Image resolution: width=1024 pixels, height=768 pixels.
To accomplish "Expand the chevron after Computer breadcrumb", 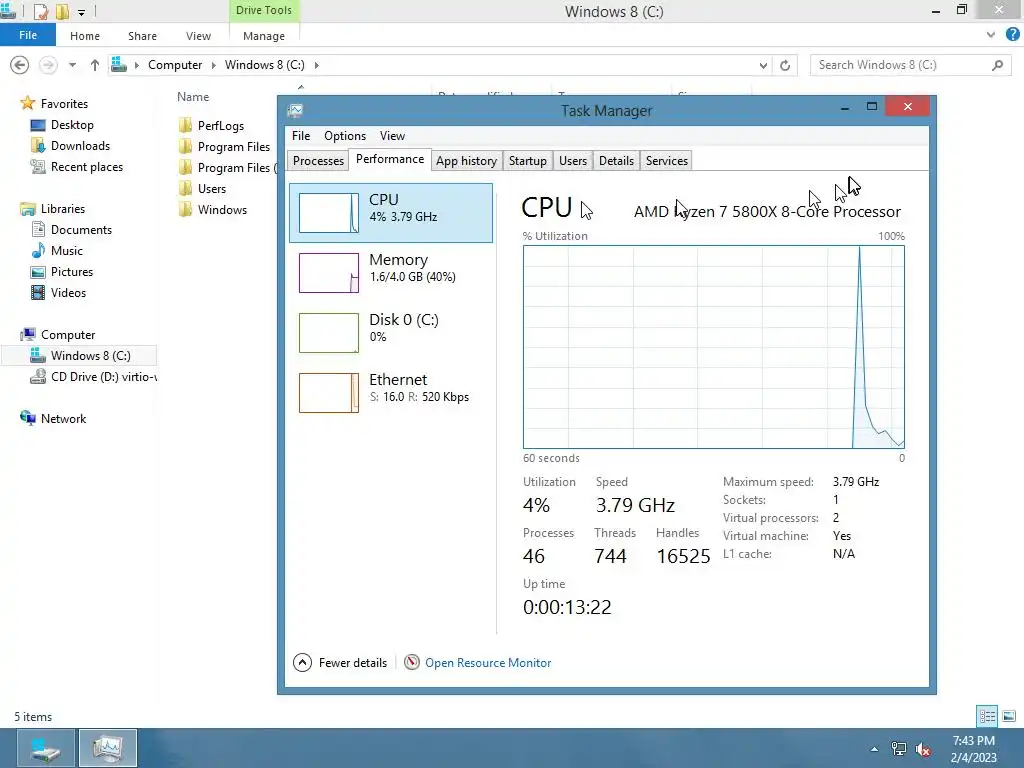I will [214, 65].
